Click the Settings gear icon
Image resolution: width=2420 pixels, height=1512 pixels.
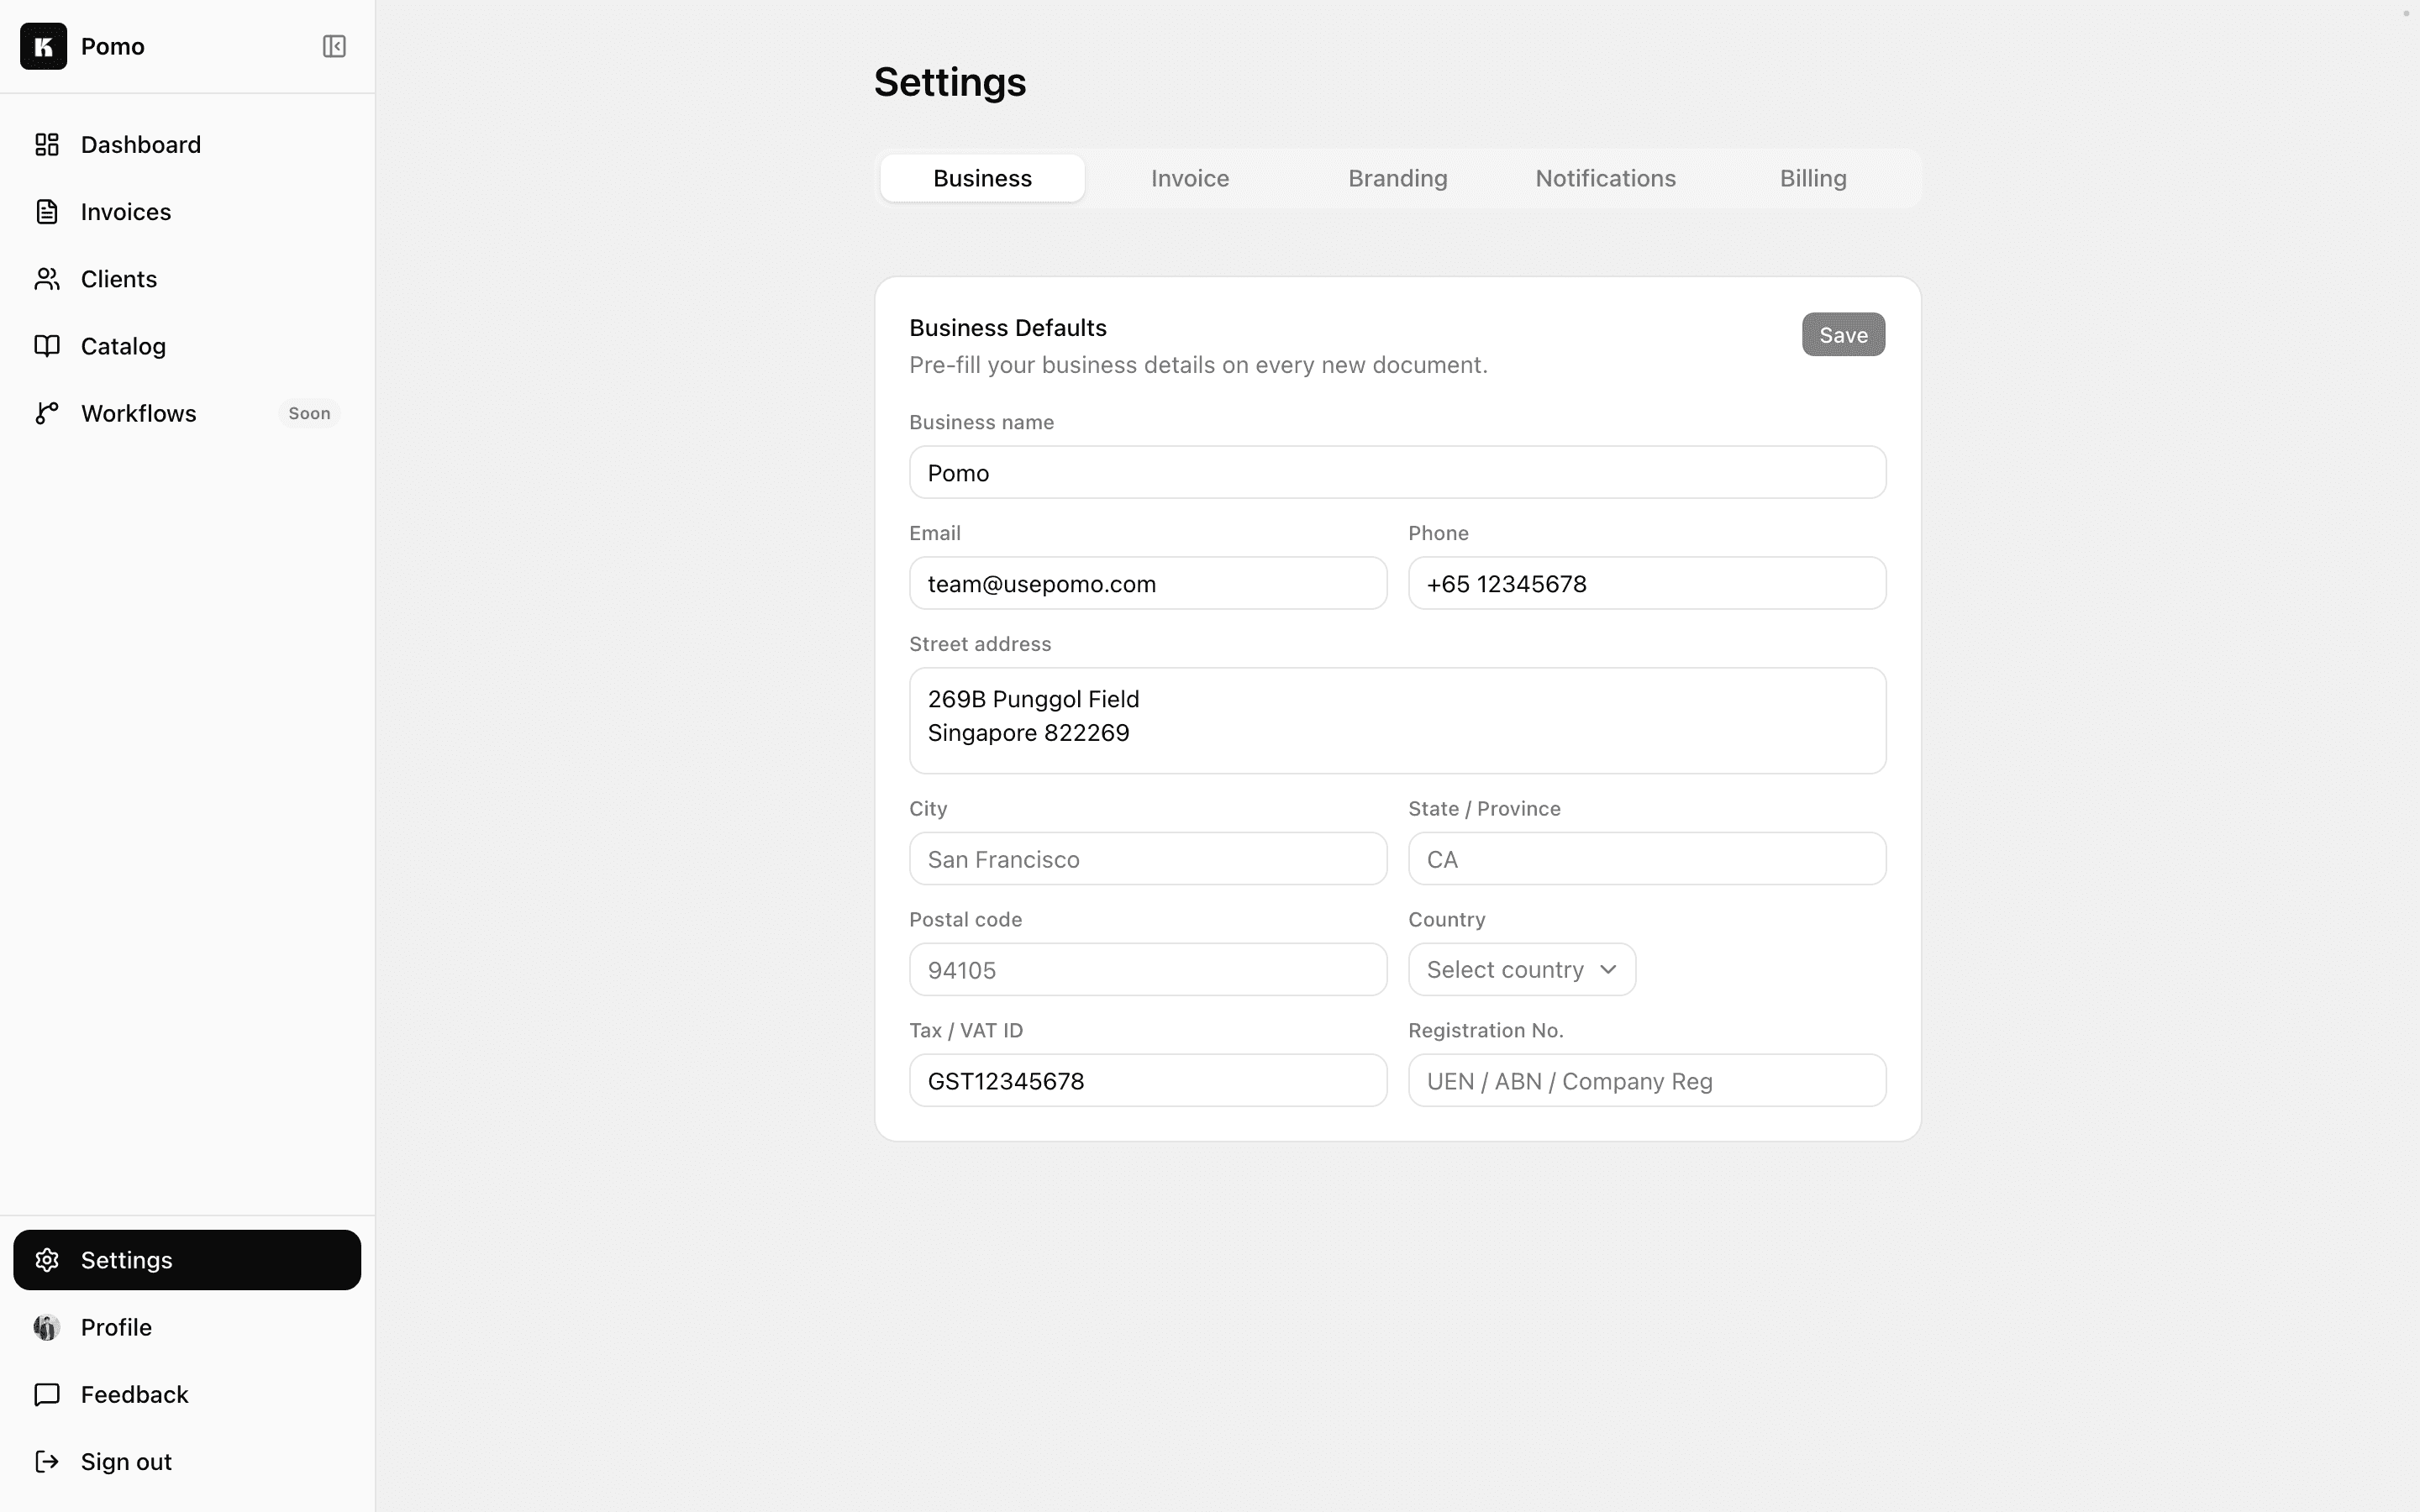(x=46, y=1259)
